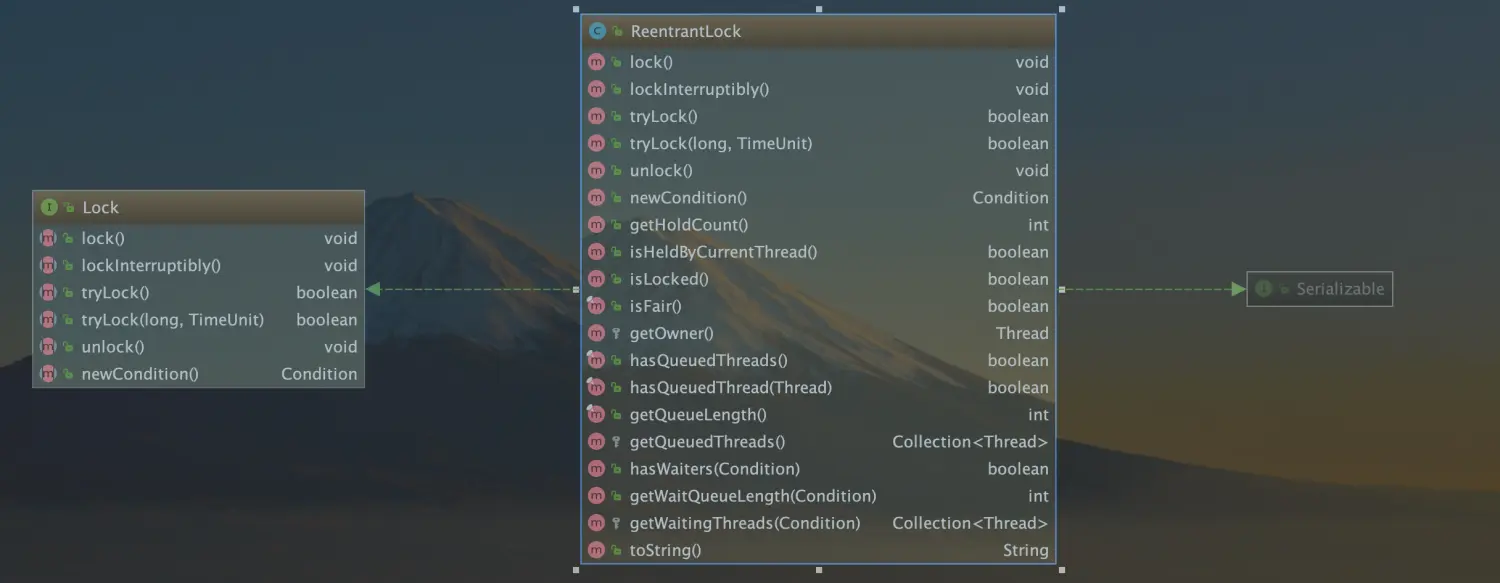Select newCondition() in the Lock interface
The image size is (1500, 583).
tap(198, 374)
